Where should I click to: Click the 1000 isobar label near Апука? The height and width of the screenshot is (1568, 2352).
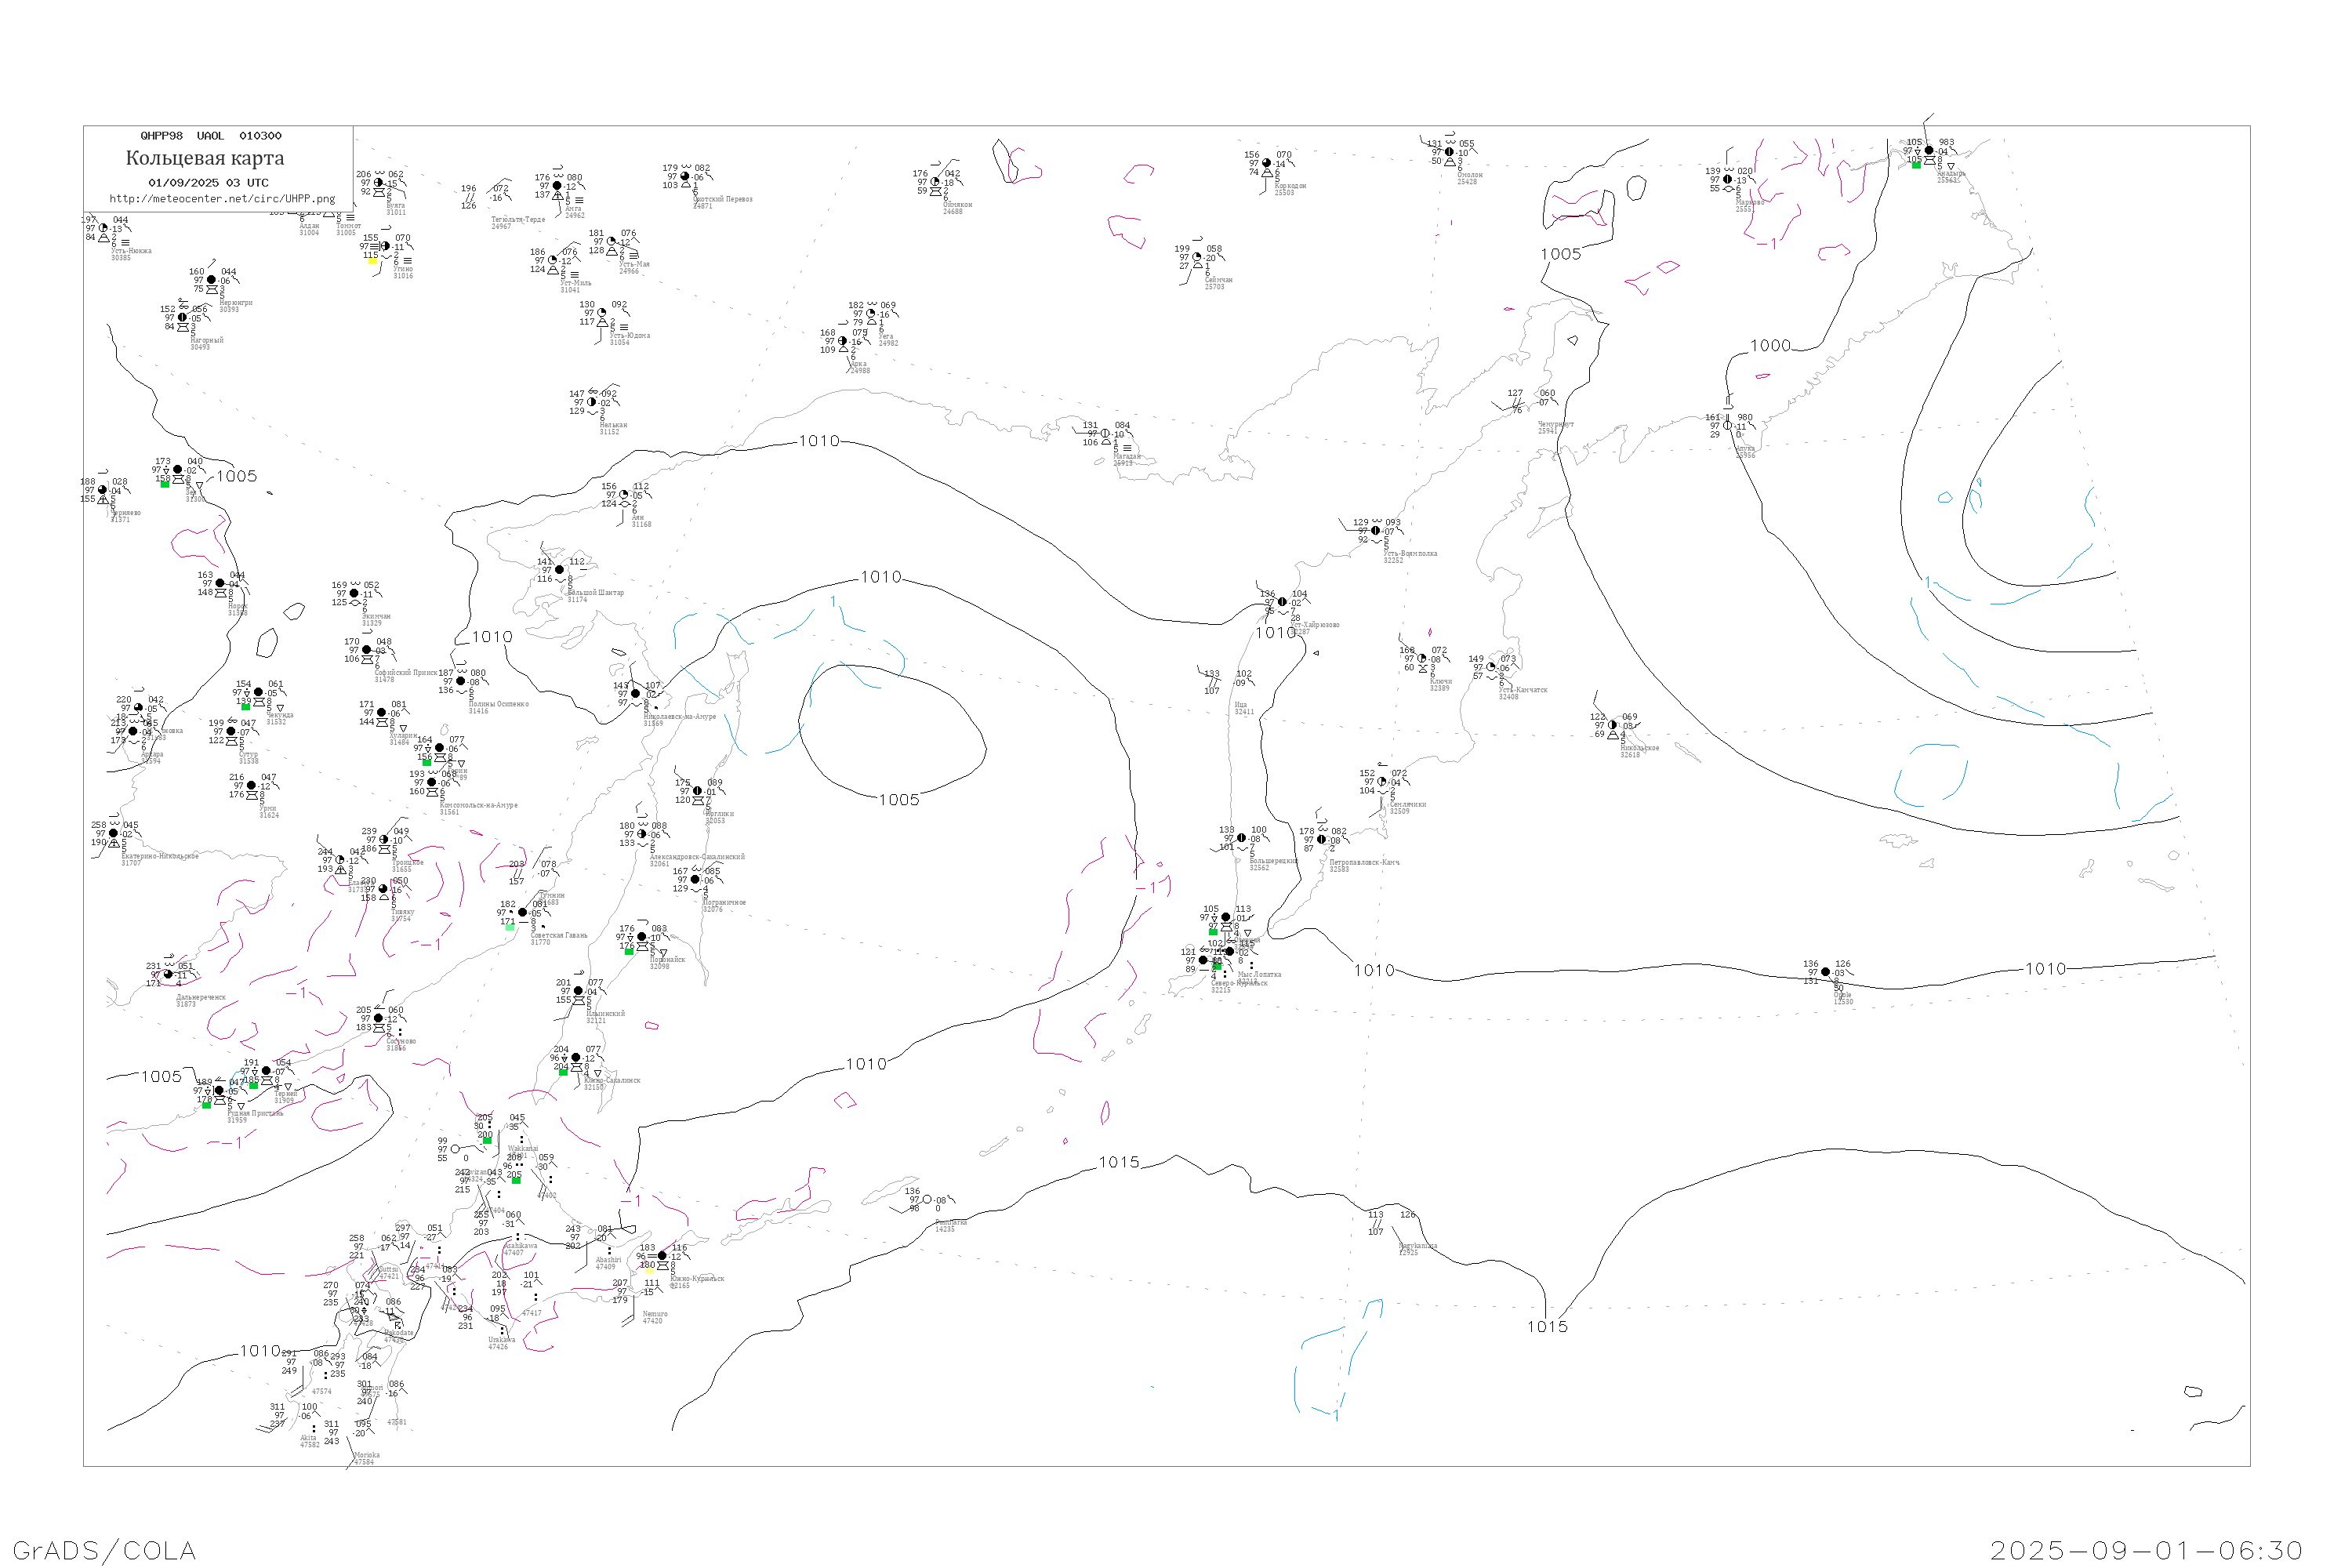coord(1770,346)
